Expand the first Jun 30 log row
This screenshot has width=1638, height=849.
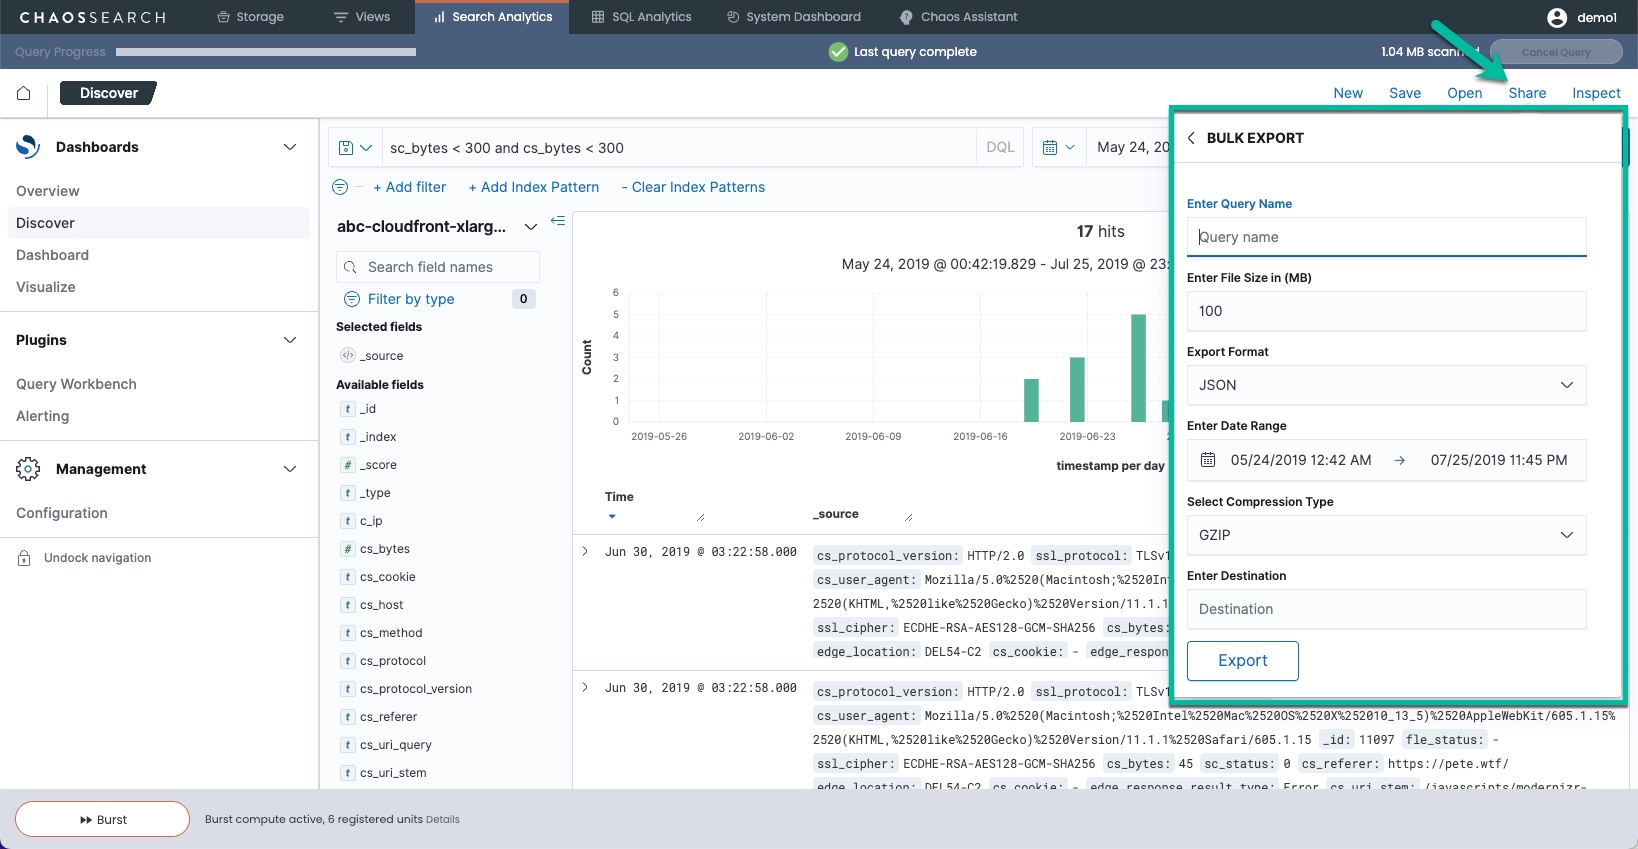(585, 551)
